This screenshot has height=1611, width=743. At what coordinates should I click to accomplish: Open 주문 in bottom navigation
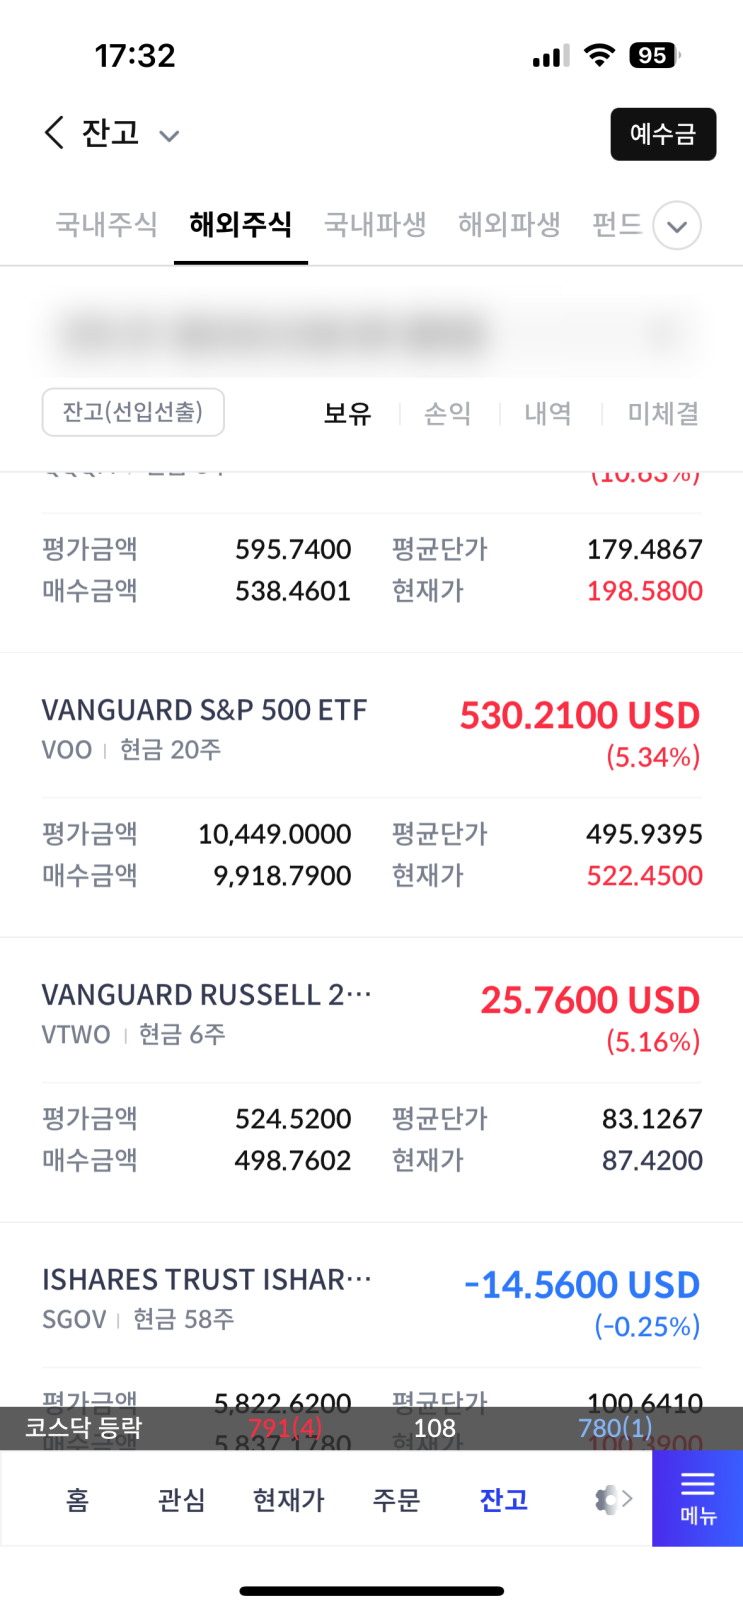396,1499
